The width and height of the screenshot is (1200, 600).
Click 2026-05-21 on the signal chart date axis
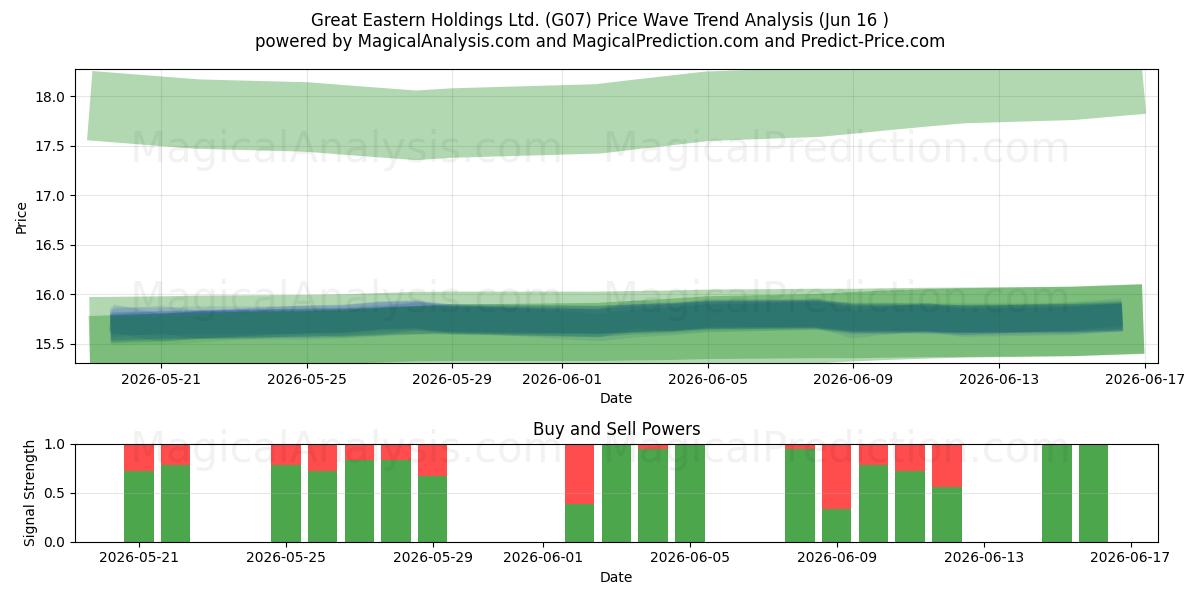click(x=139, y=558)
